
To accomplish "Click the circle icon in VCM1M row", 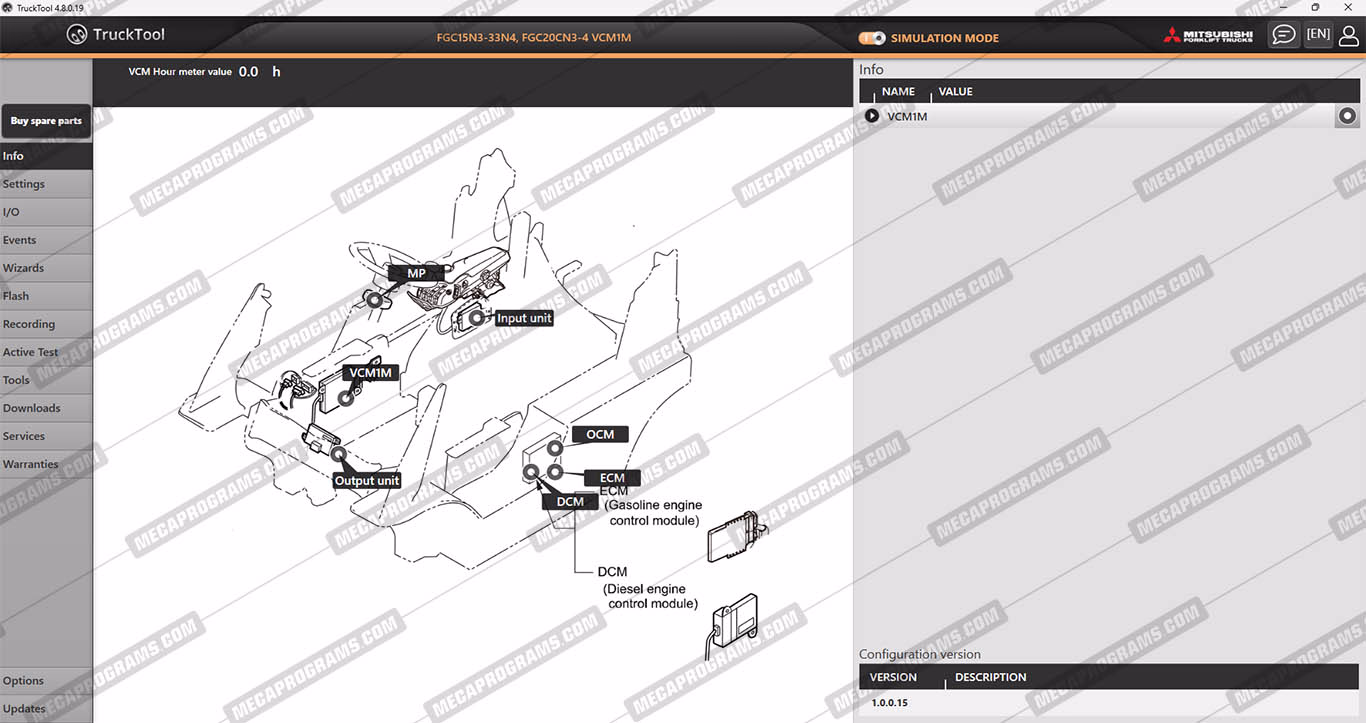I will pos(1348,116).
